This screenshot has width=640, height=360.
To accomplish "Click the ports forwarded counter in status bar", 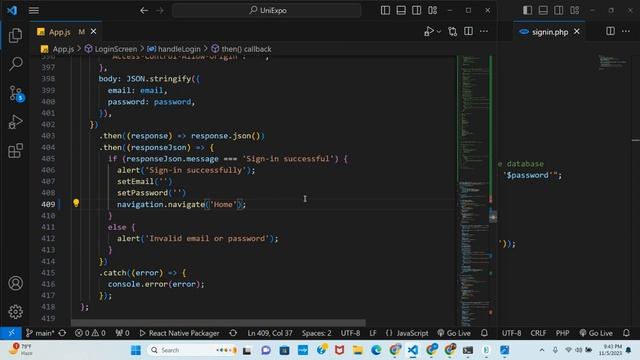I will 122,333.
